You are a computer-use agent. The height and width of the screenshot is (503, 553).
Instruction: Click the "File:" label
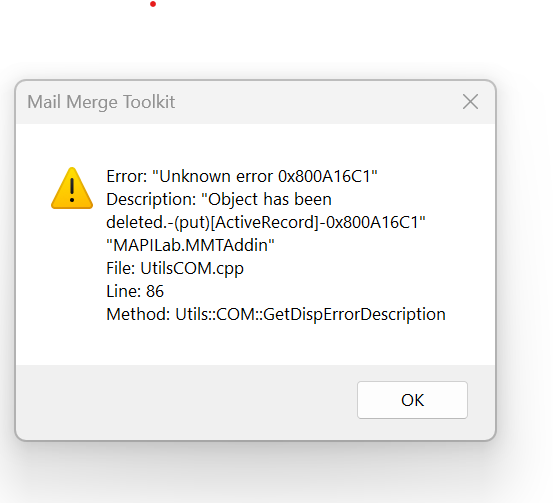121,268
